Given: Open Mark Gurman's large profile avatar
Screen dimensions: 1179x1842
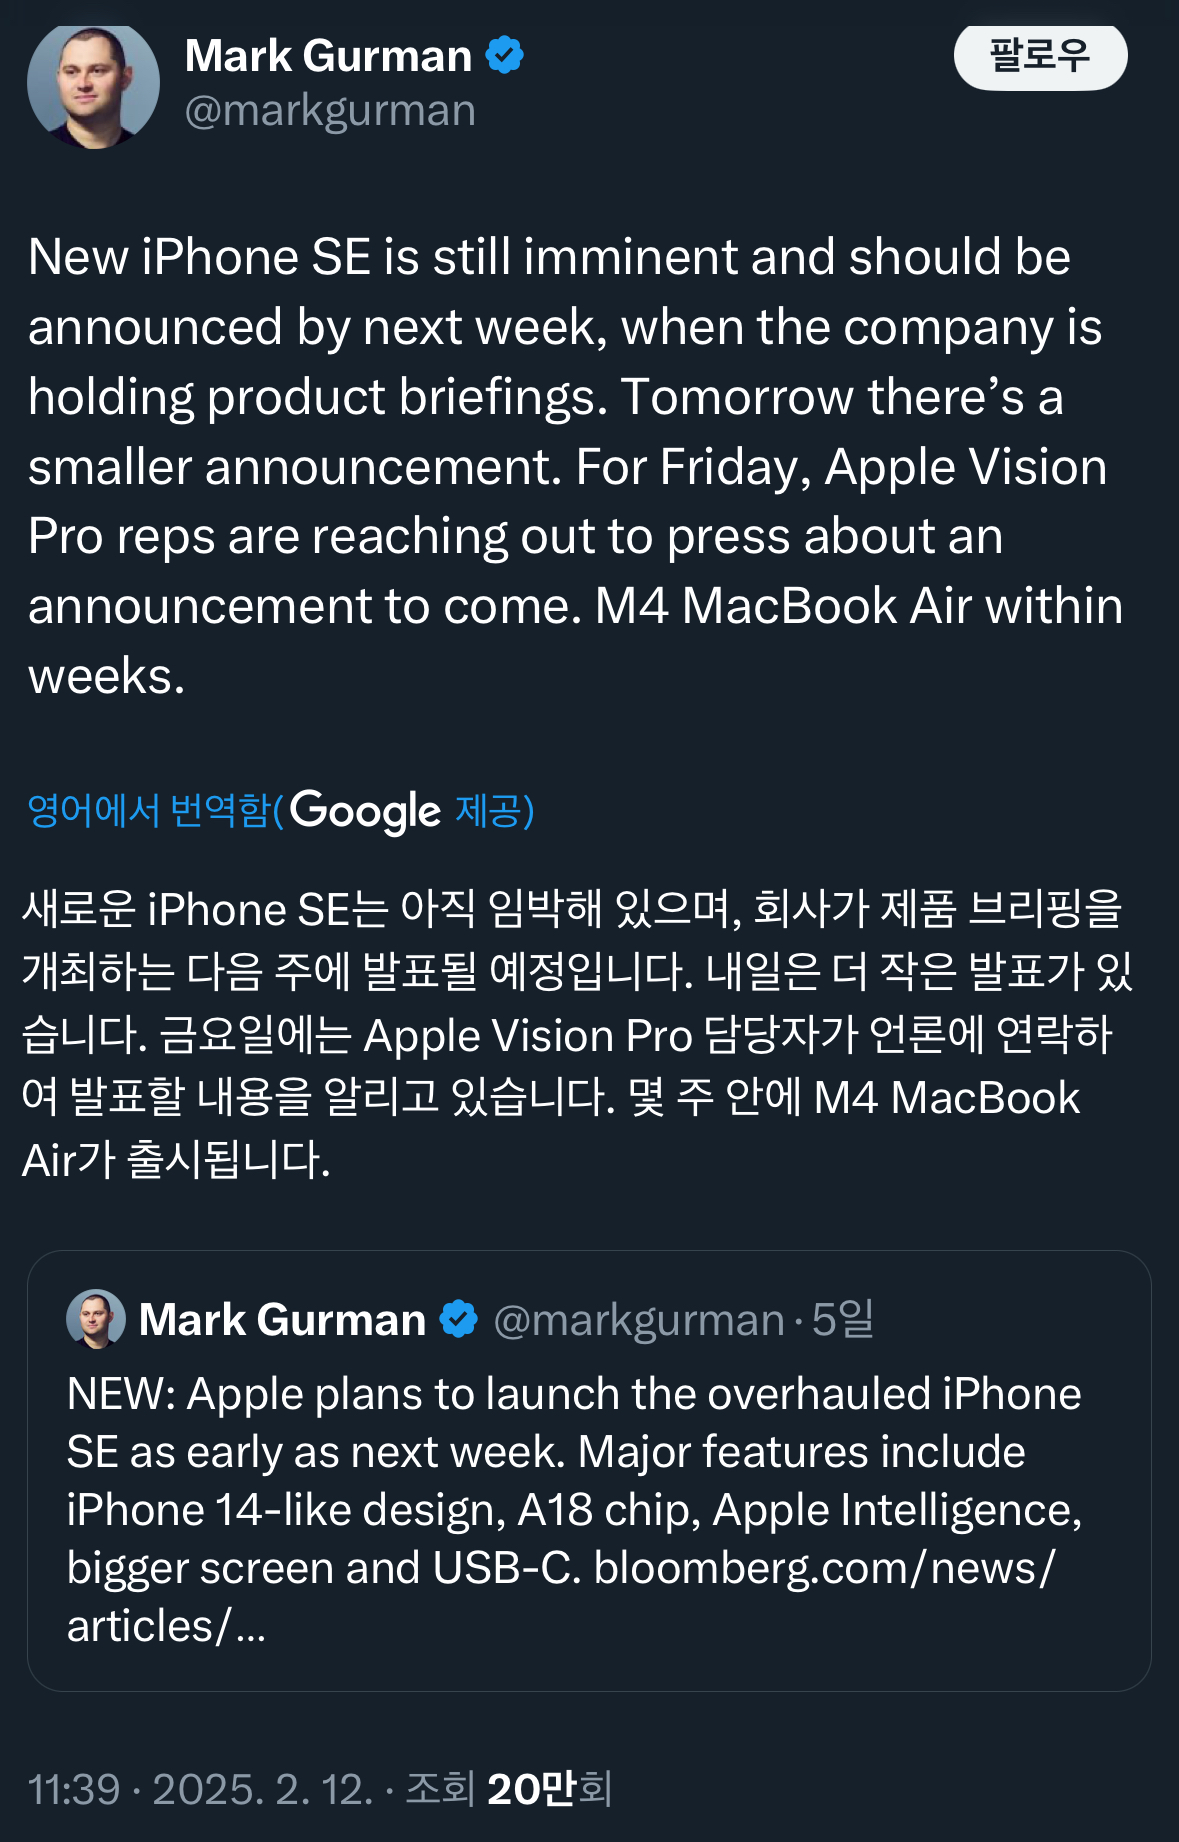Looking at the screenshot, I should pyautogui.click(x=93, y=86).
